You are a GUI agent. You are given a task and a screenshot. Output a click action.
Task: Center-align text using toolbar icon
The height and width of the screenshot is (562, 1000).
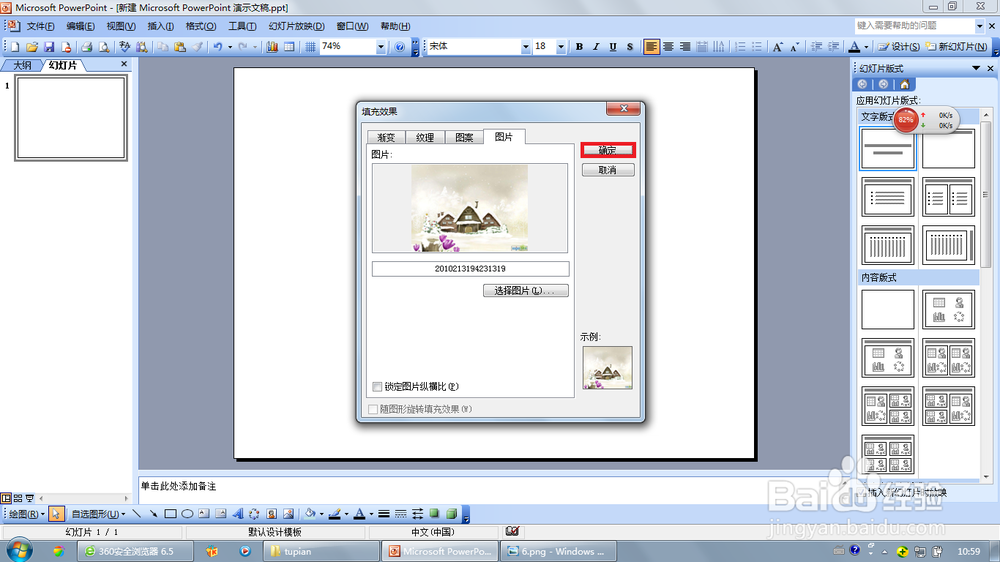tap(668, 47)
